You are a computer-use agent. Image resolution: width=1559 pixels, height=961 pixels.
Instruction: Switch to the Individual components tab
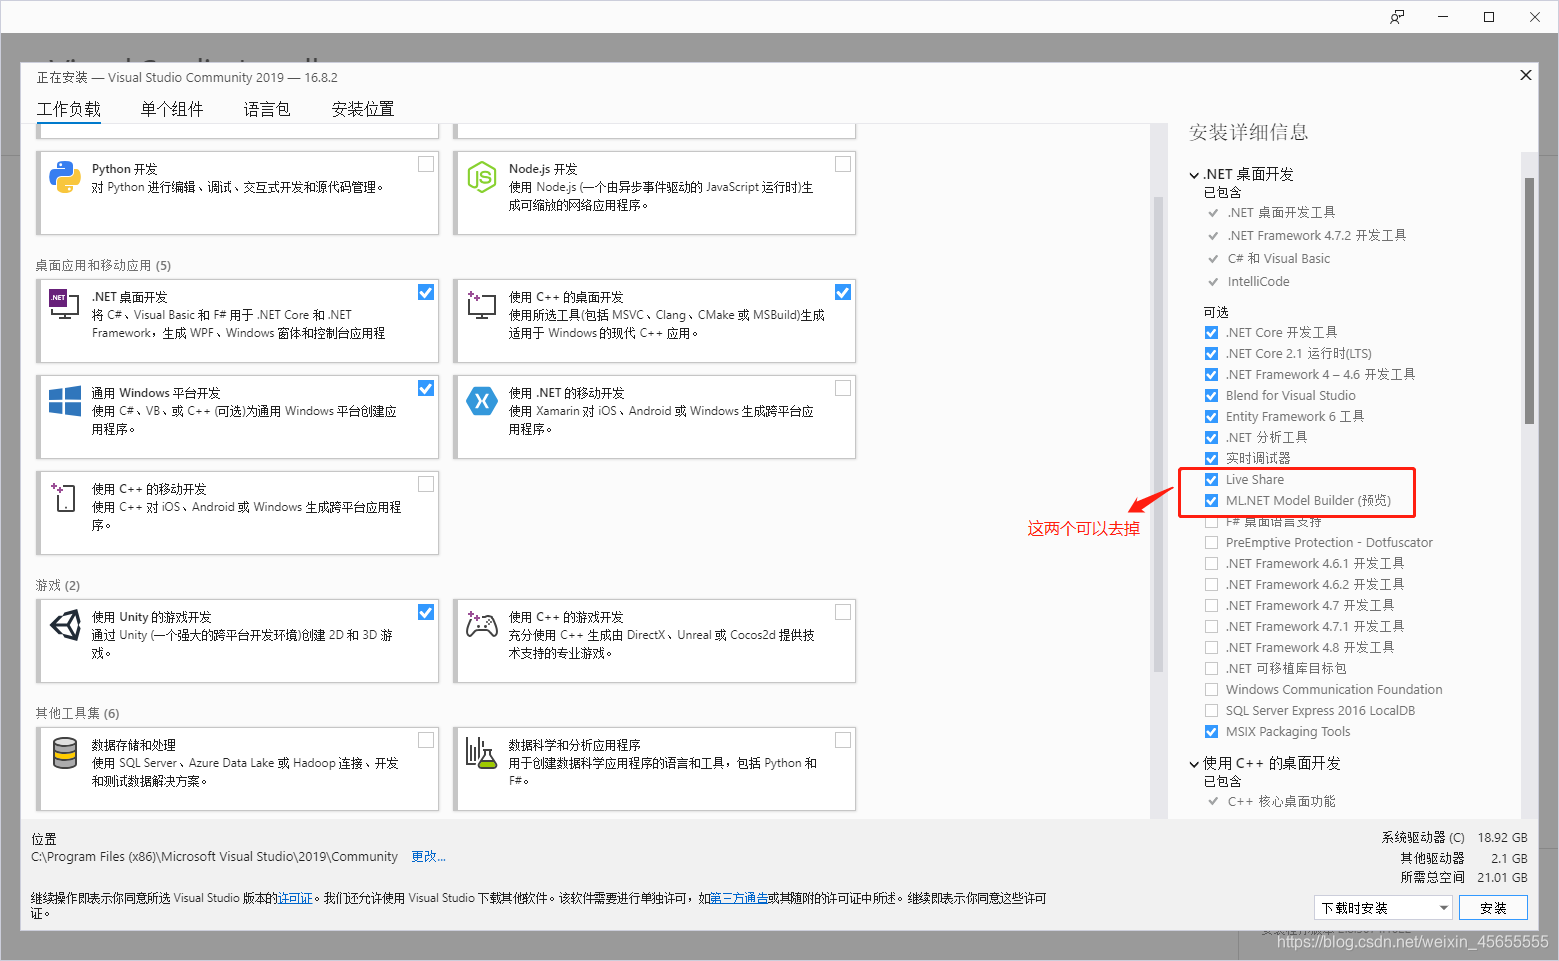pos(172,110)
